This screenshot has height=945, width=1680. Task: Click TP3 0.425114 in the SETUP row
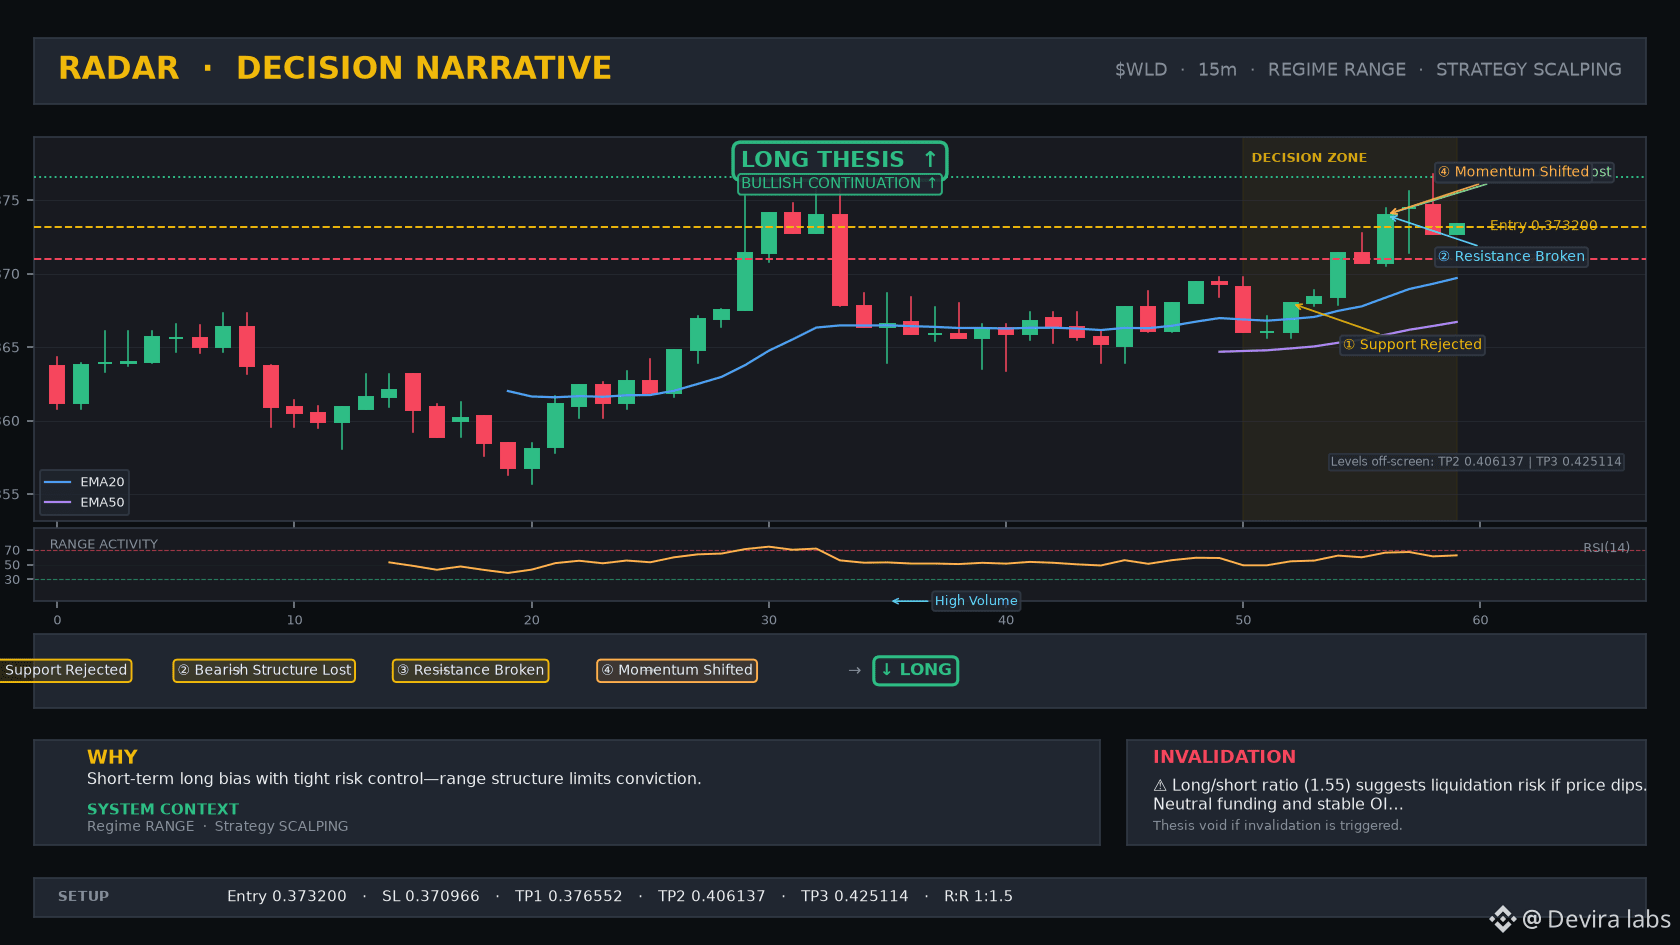(855, 897)
